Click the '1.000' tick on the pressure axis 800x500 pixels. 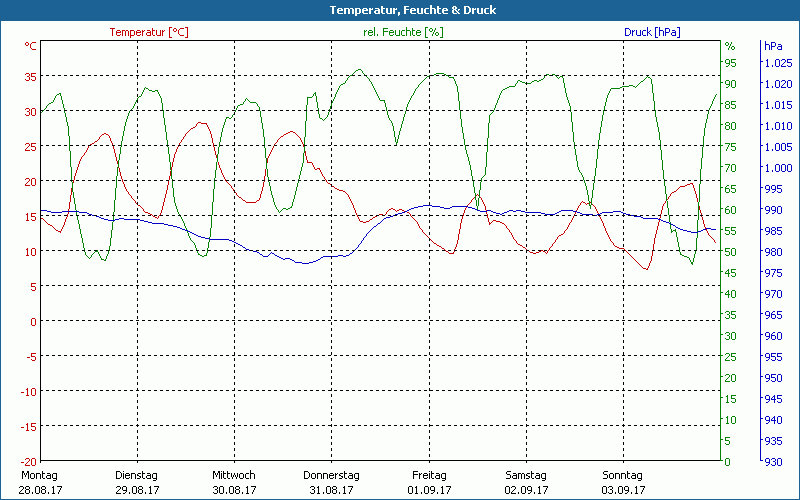point(778,168)
